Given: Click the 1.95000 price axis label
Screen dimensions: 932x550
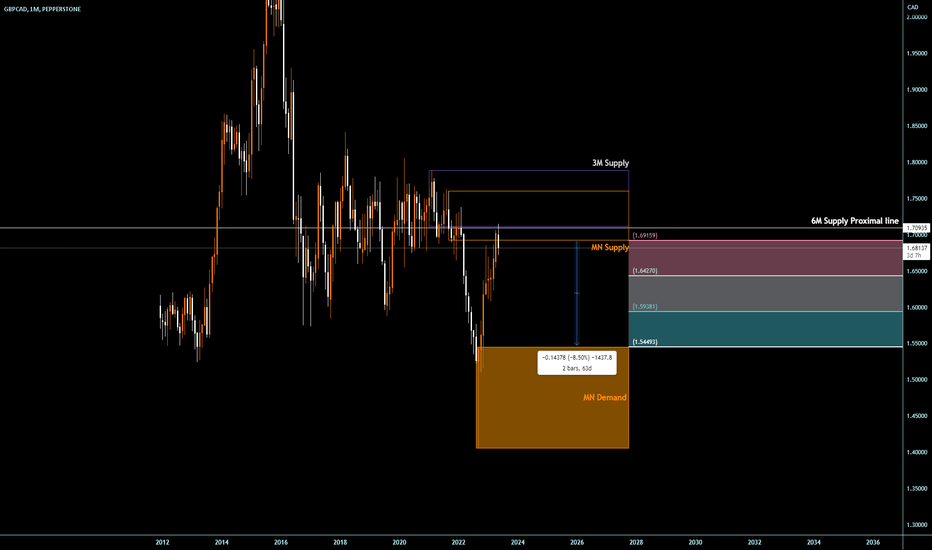Looking at the screenshot, I should click(917, 54).
